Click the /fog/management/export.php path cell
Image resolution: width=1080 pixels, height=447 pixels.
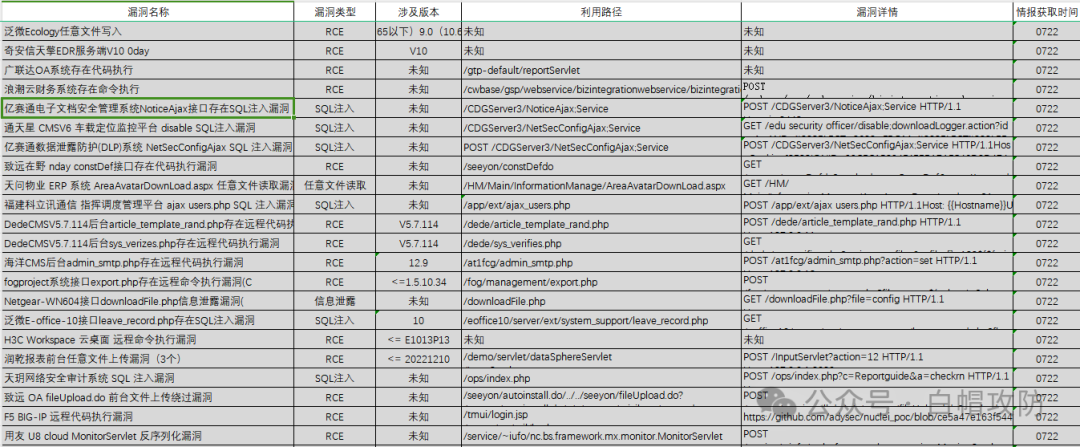tap(601, 282)
